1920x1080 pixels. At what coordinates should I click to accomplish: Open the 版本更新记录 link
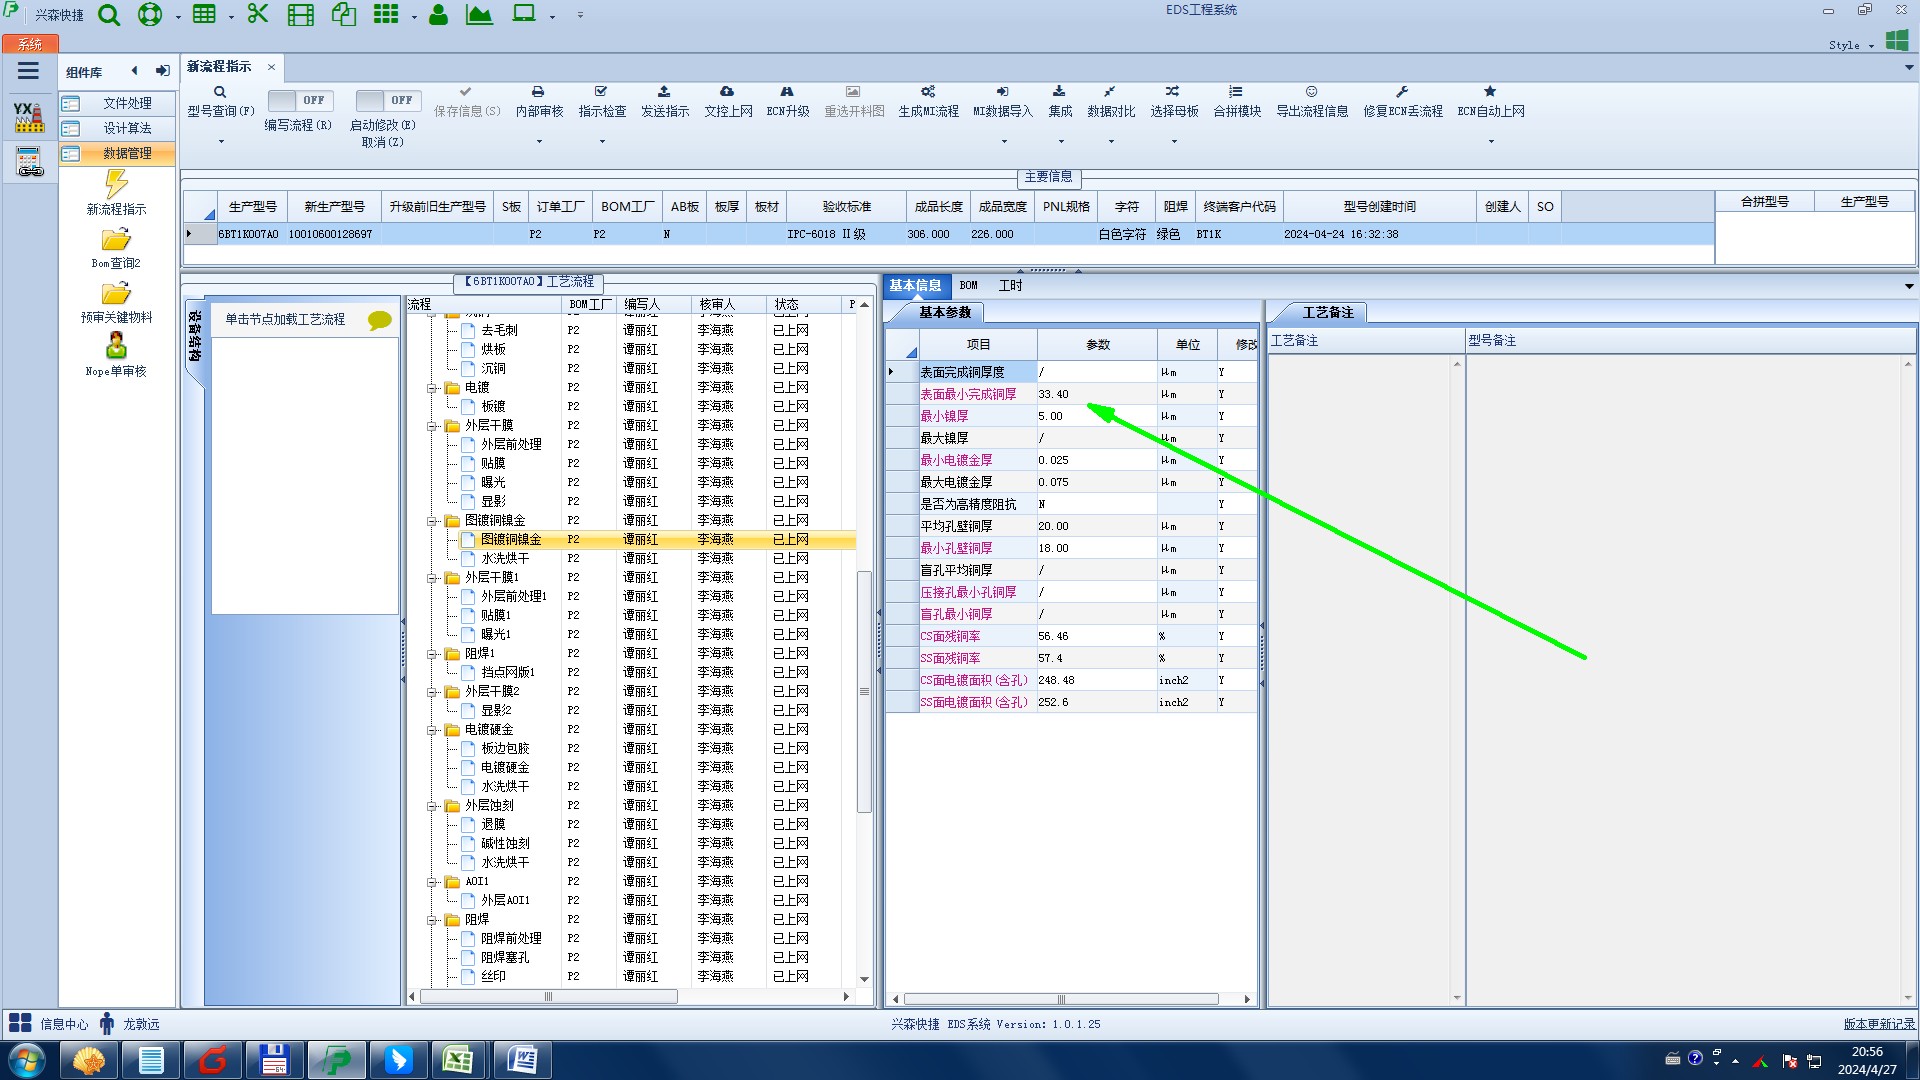(x=1878, y=1024)
